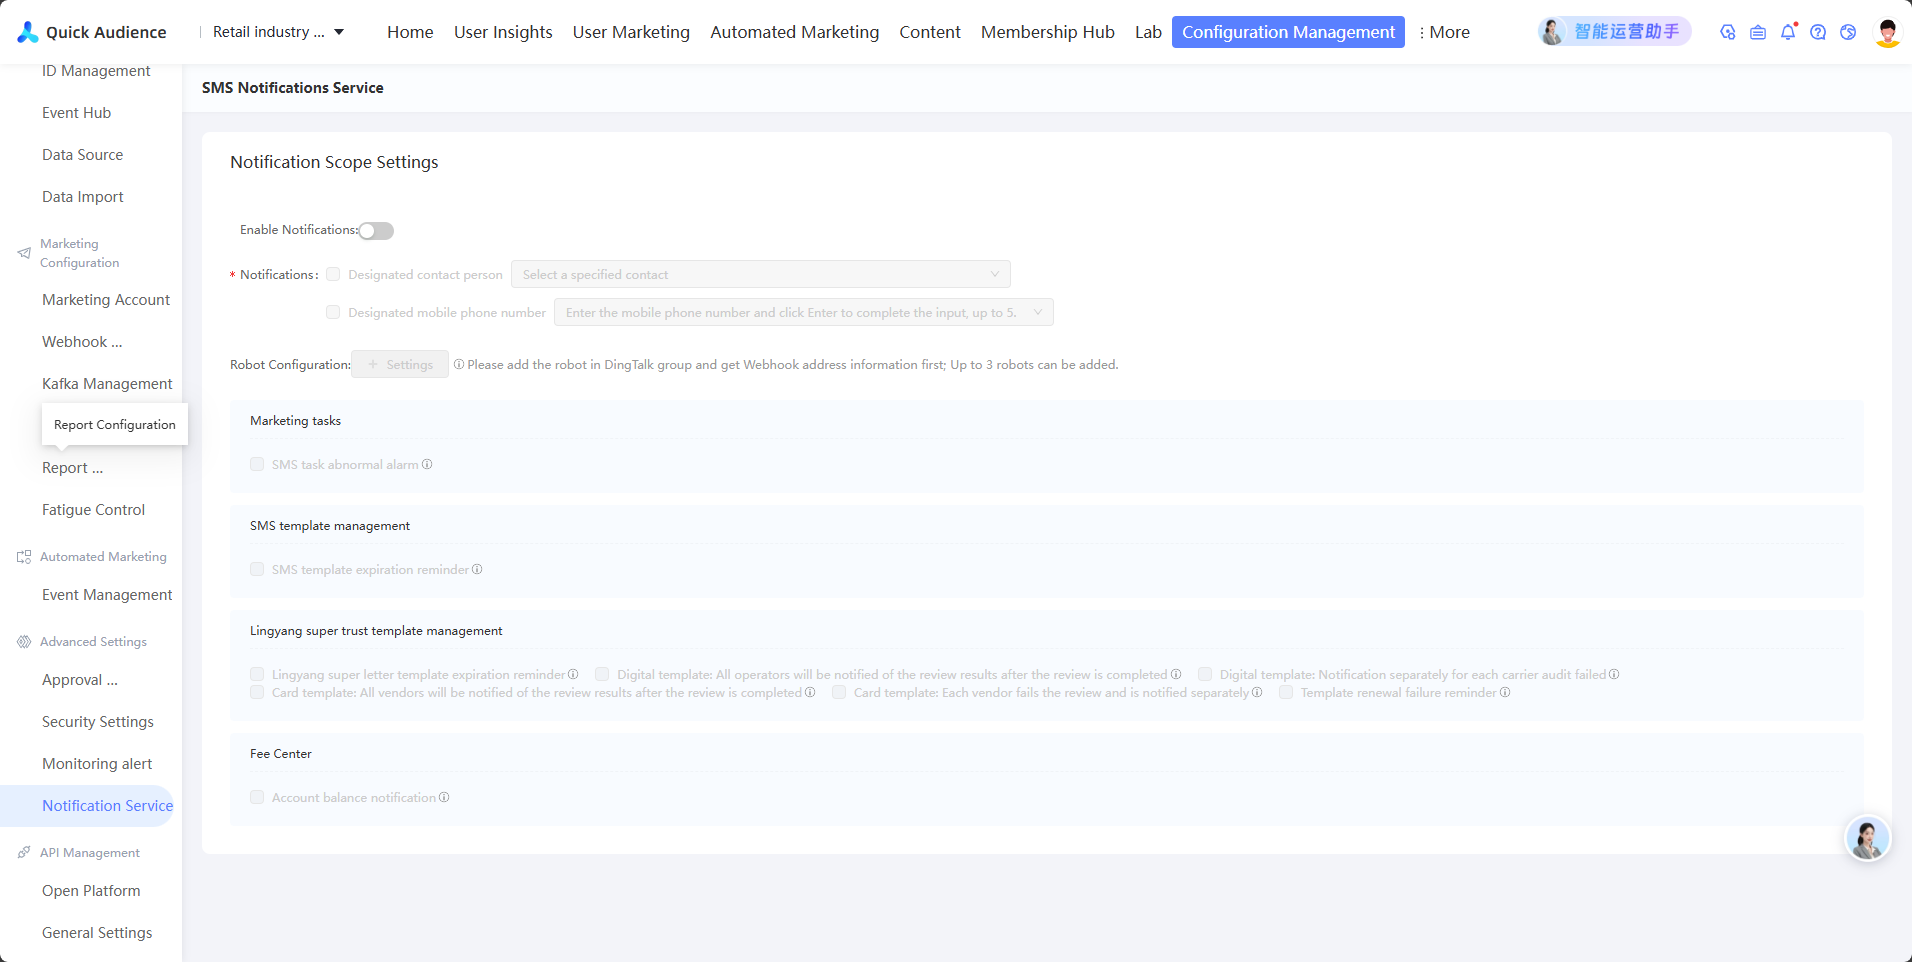Check Card template all vendors notified checkbox
This screenshot has height=962, width=1912.
coord(257,692)
